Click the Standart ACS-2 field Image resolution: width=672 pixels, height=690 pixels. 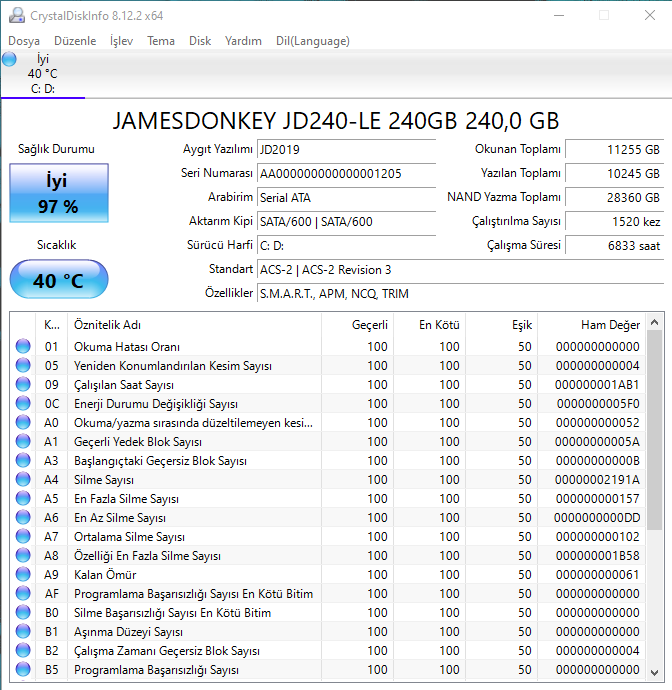click(x=460, y=269)
